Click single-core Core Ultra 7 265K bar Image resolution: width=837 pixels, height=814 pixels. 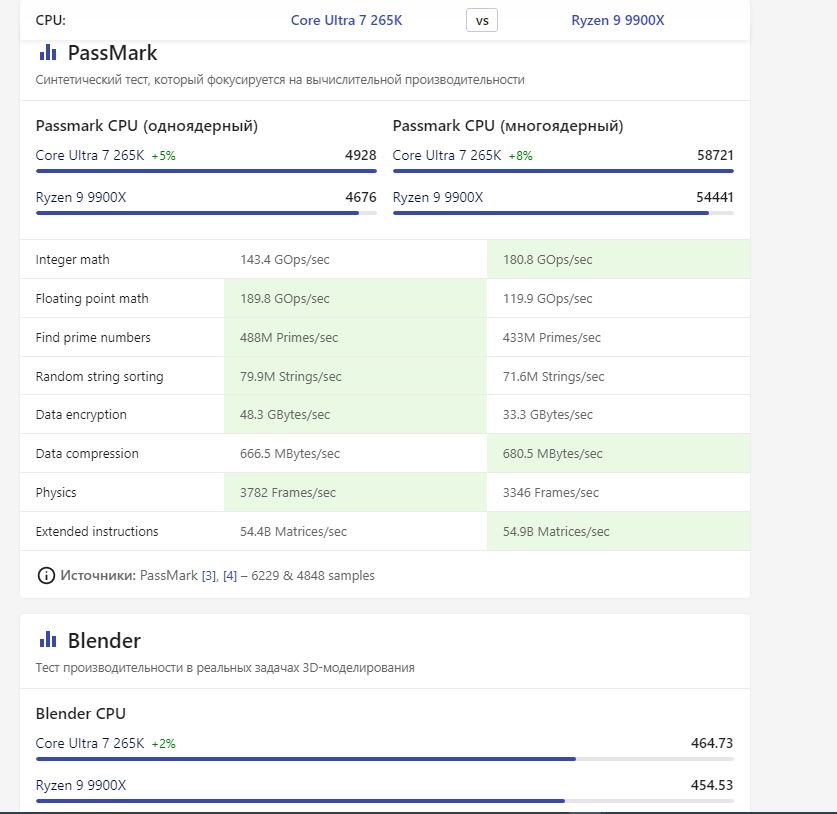[x=206, y=171]
